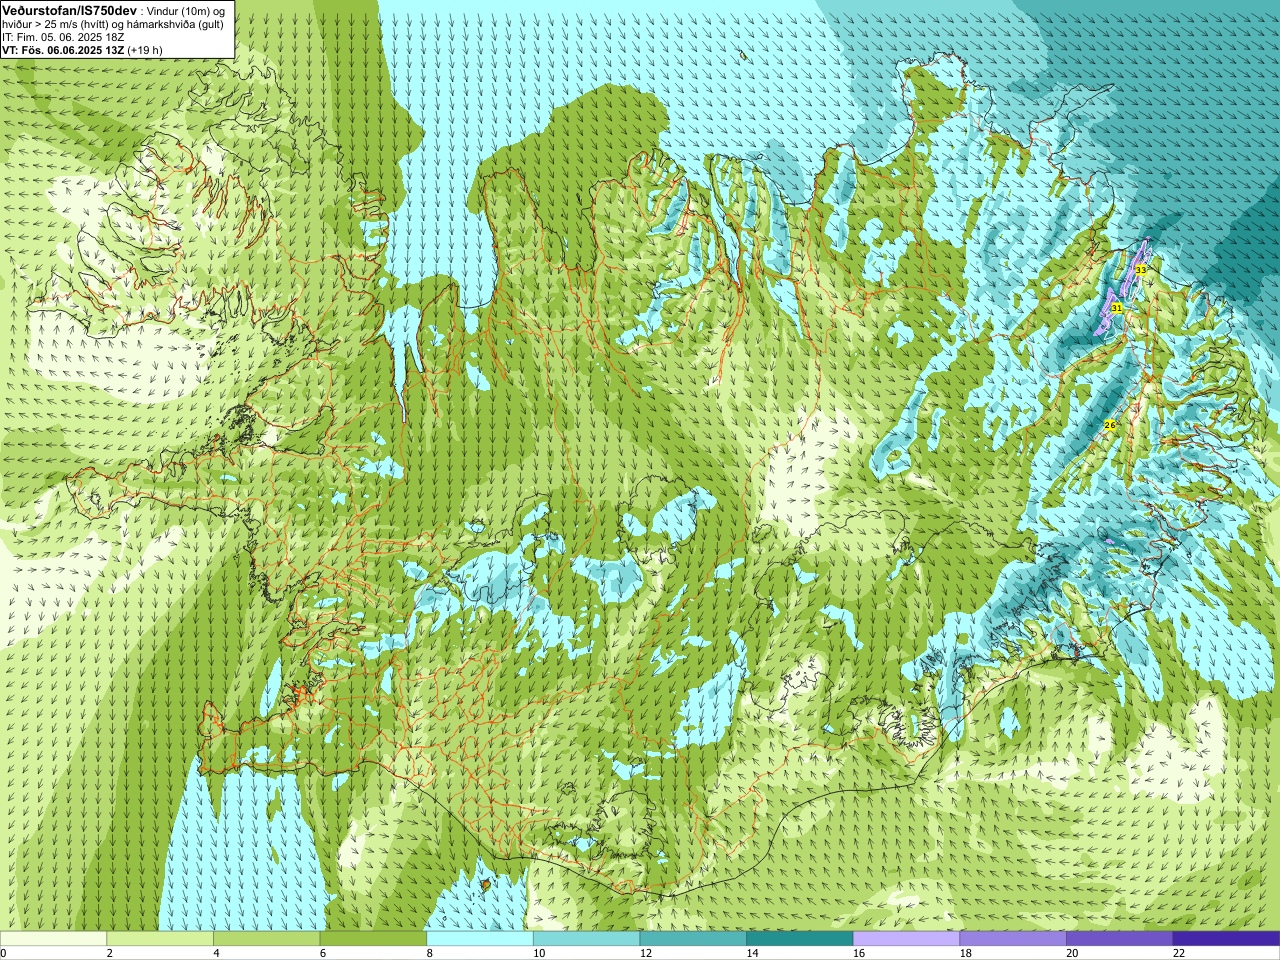Select the 10–12 m/s legend color swatch
This screenshot has width=1280, height=960.
click(586, 939)
